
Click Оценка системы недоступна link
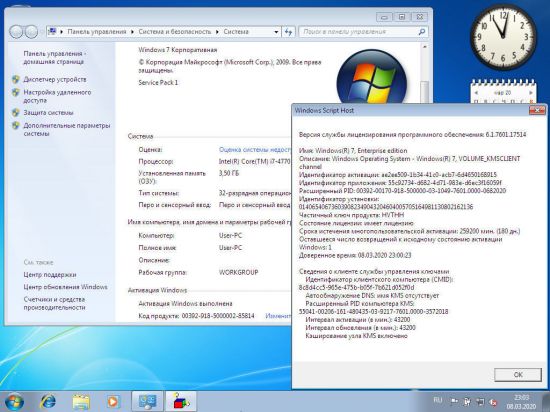pos(255,150)
